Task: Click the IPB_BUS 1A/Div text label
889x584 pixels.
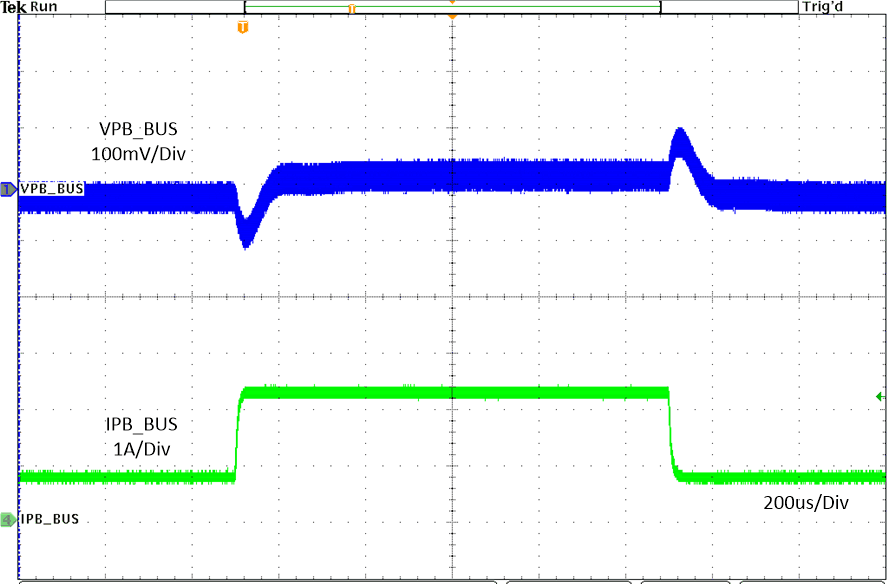Action: pyautogui.click(x=136, y=437)
